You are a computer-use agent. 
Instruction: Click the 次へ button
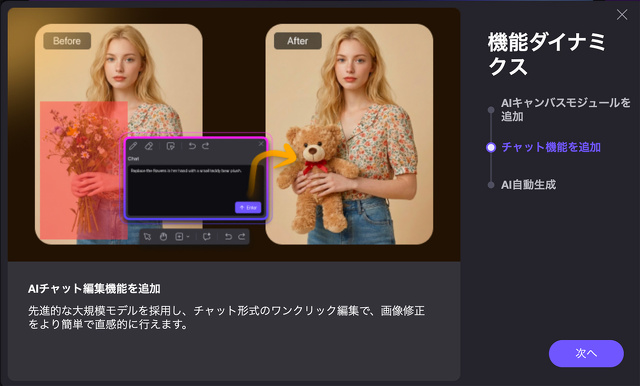click(x=586, y=353)
